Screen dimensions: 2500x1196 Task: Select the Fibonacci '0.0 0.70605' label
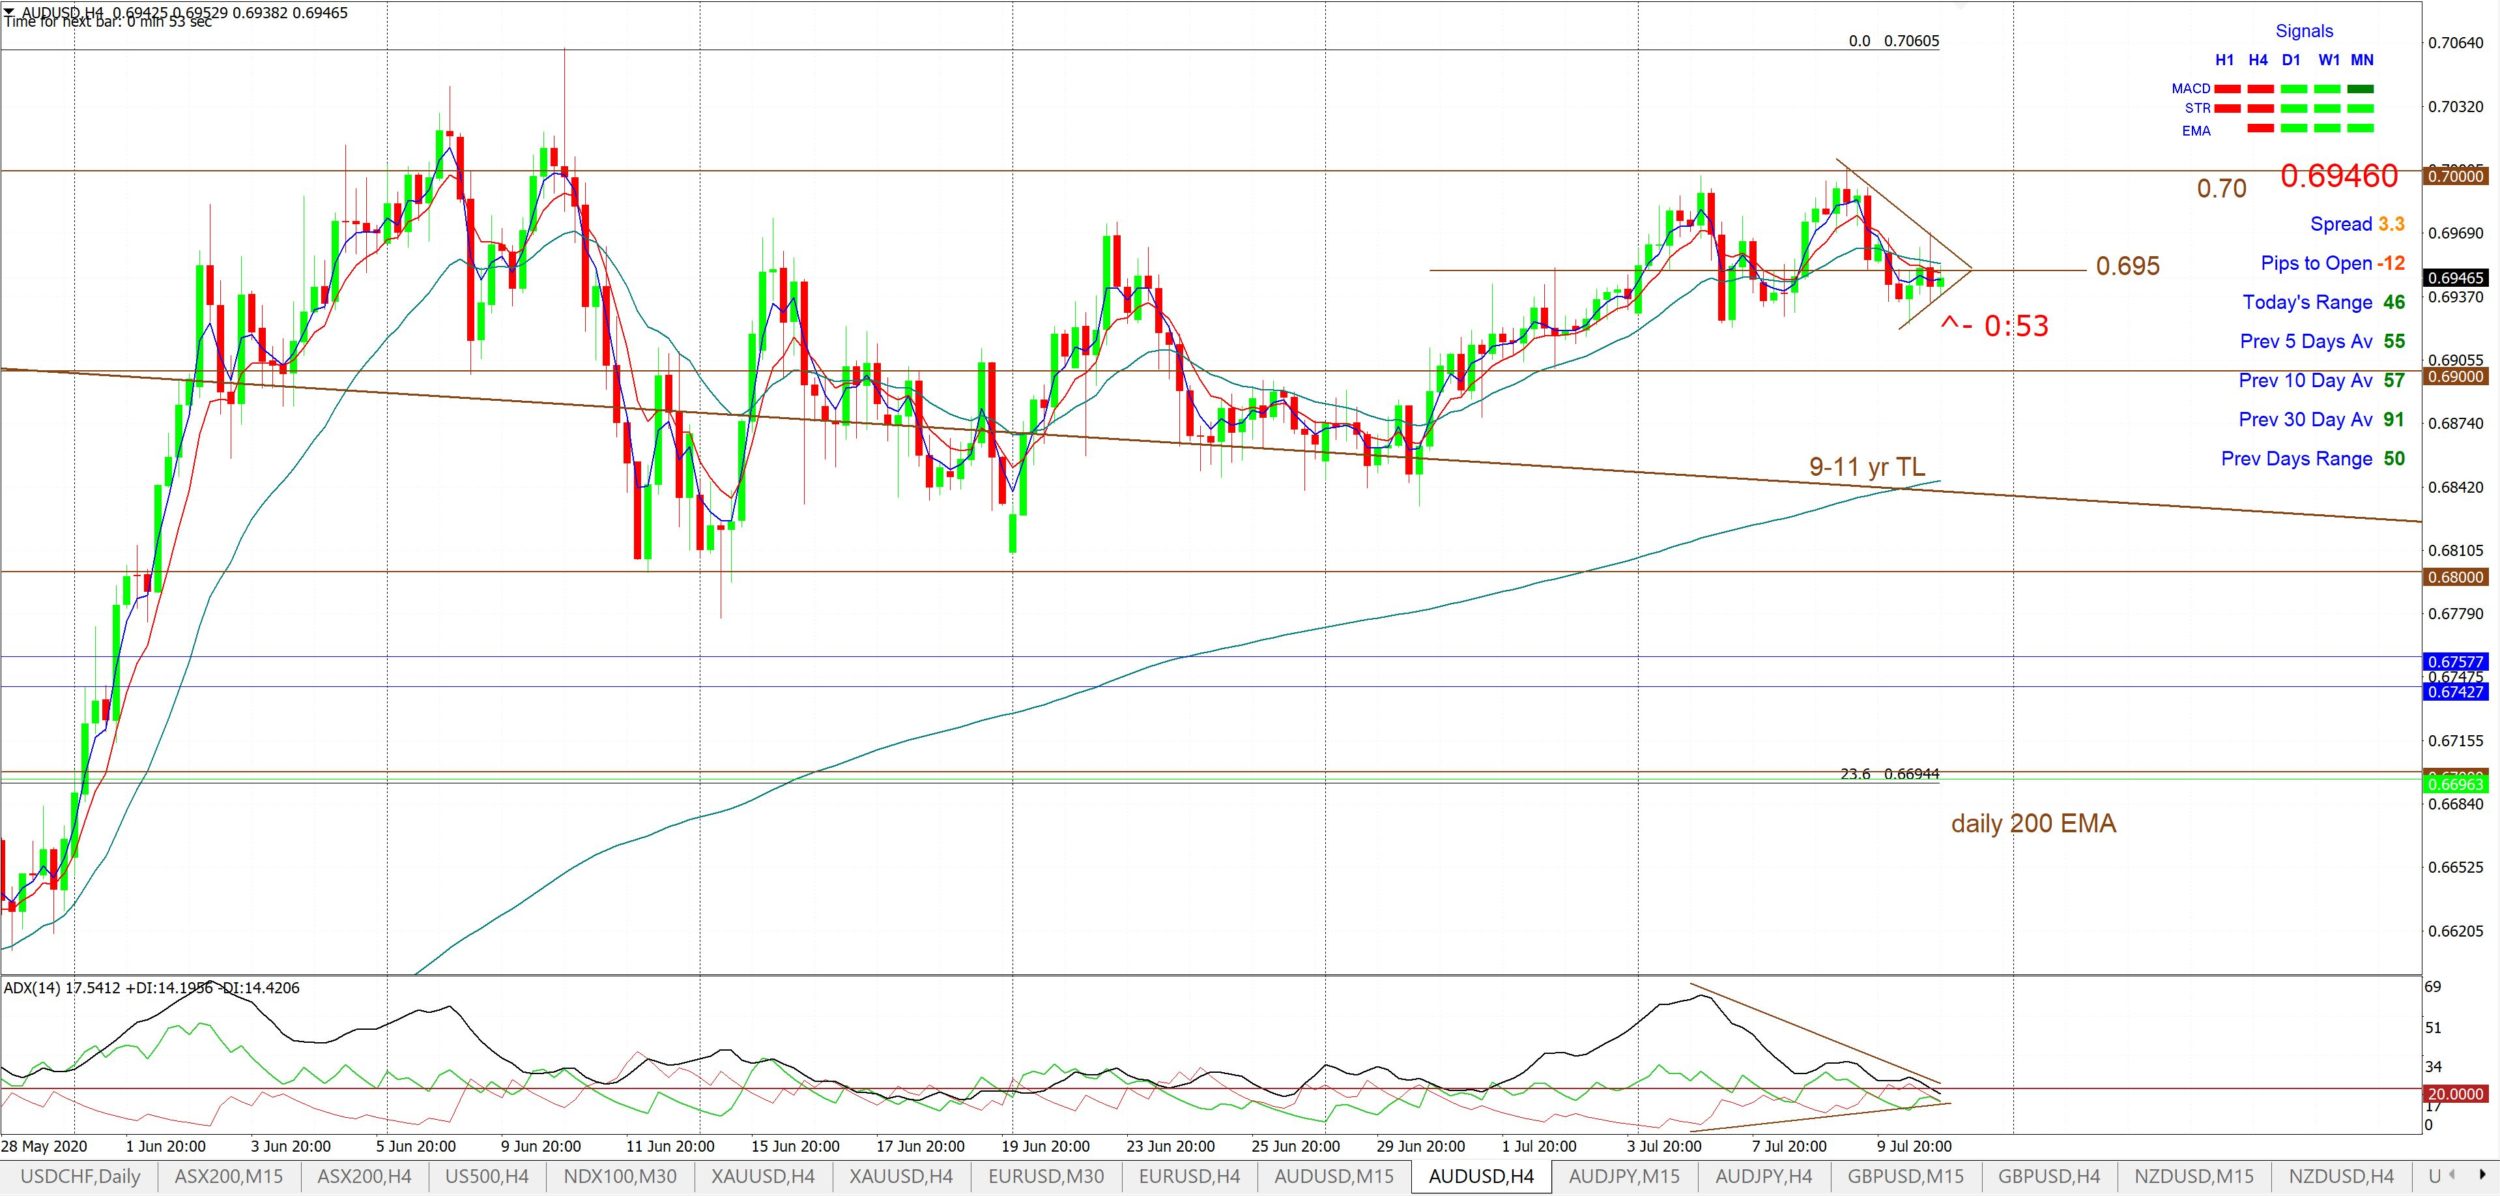pyautogui.click(x=1894, y=41)
